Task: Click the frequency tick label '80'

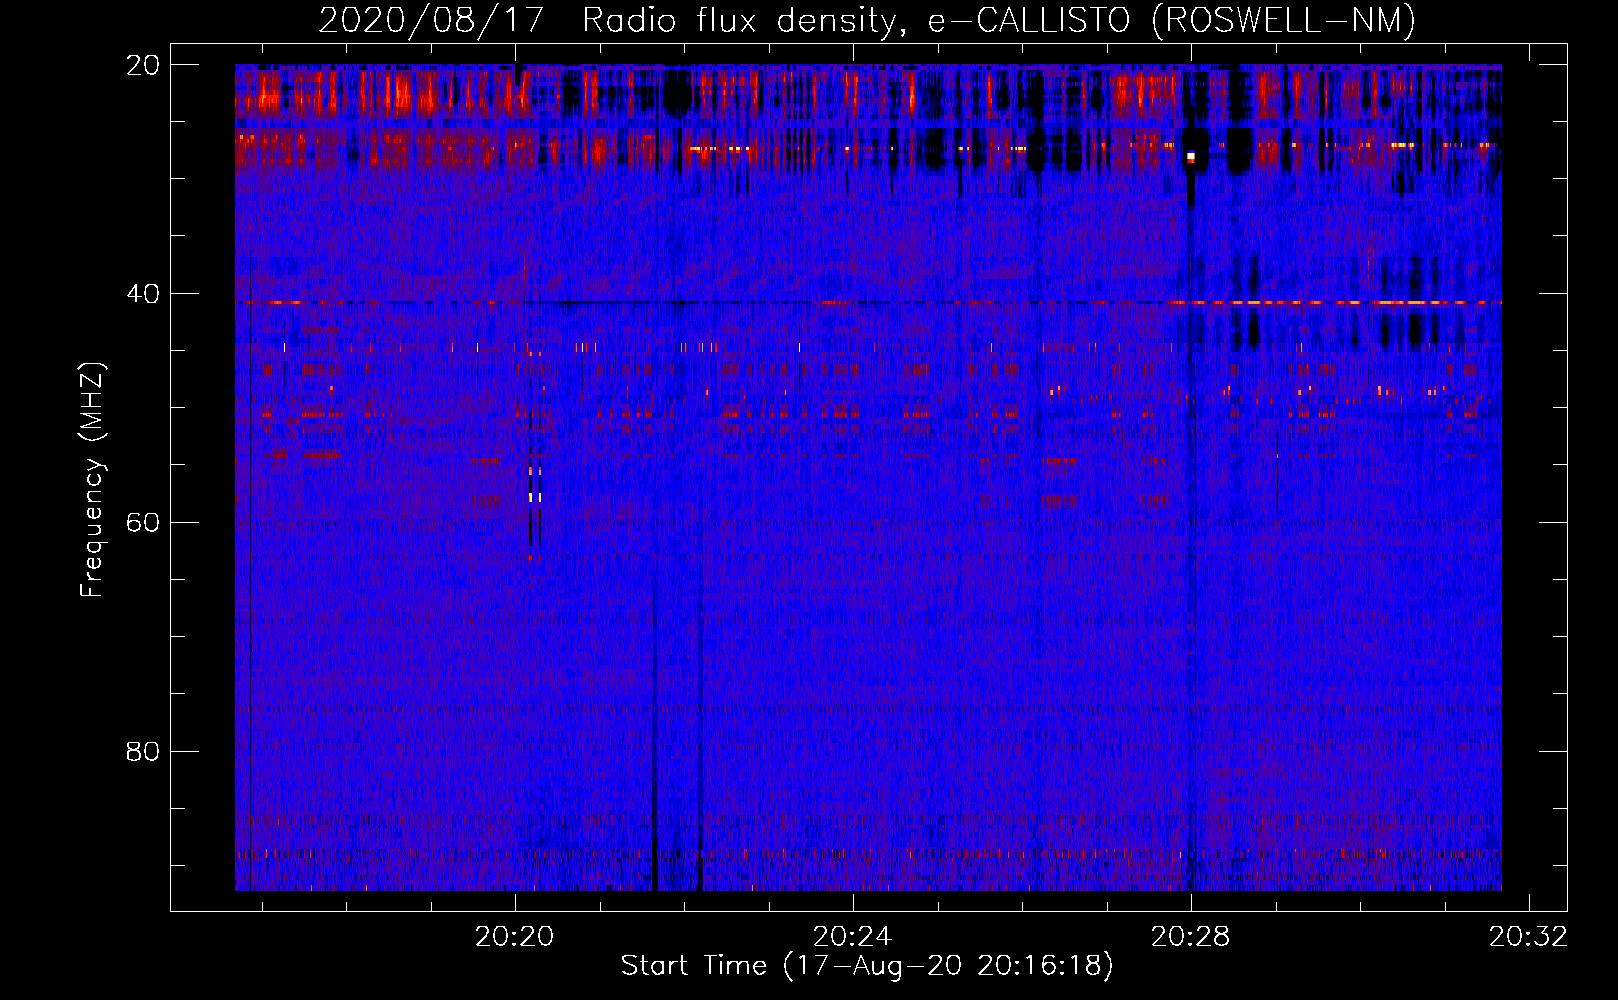Action: point(143,751)
